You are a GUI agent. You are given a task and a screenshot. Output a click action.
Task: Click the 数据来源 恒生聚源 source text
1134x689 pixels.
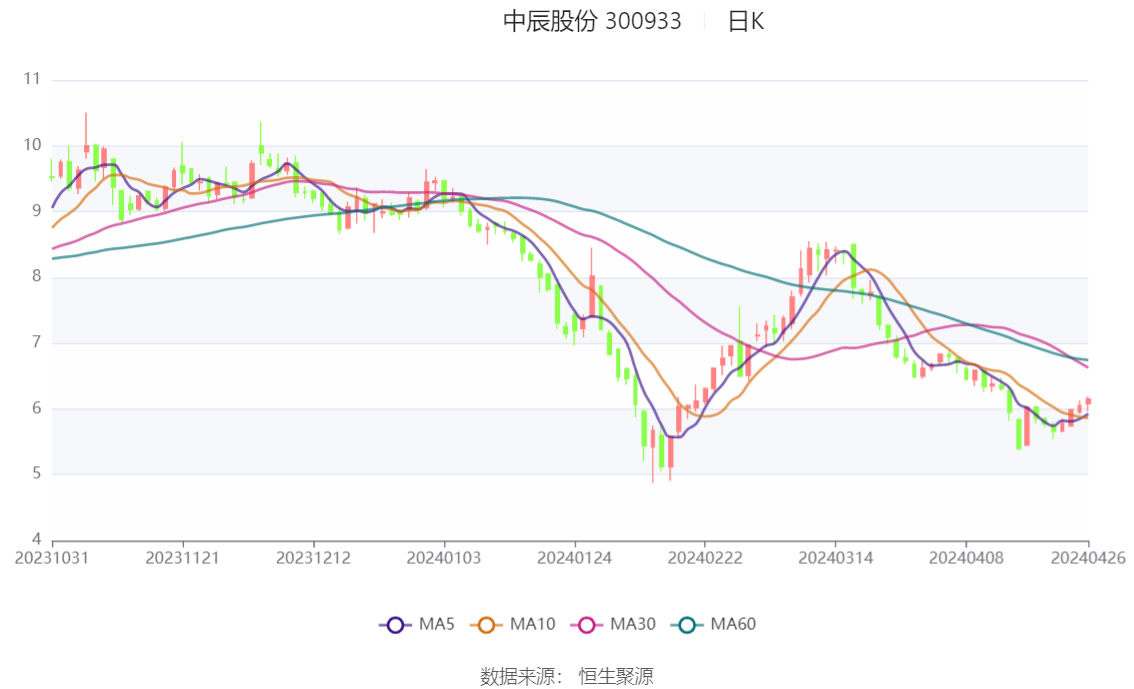tap(567, 677)
